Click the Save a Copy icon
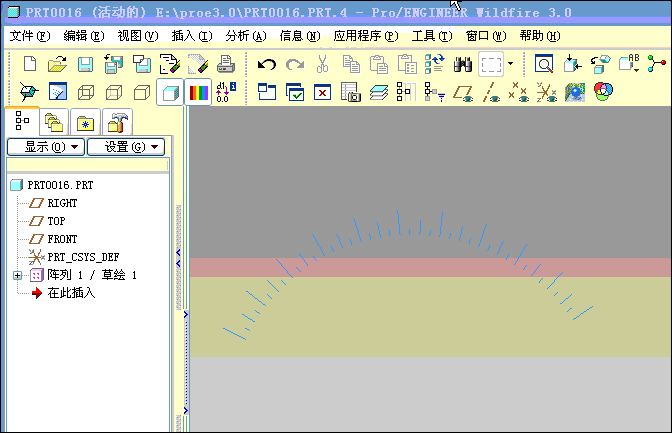This screenshot has width=672, height=433. (114, 64)
